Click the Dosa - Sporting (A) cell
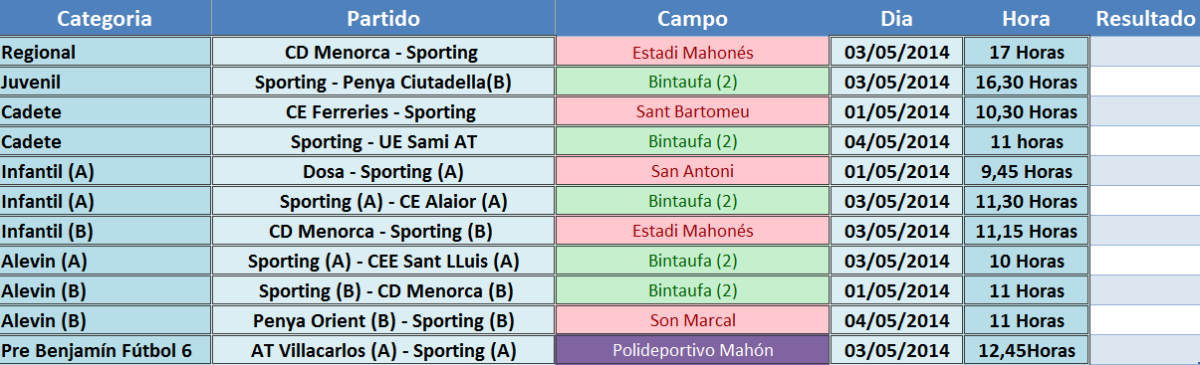The height and width of the screenshot is (365, 1200). pos(383,171)
